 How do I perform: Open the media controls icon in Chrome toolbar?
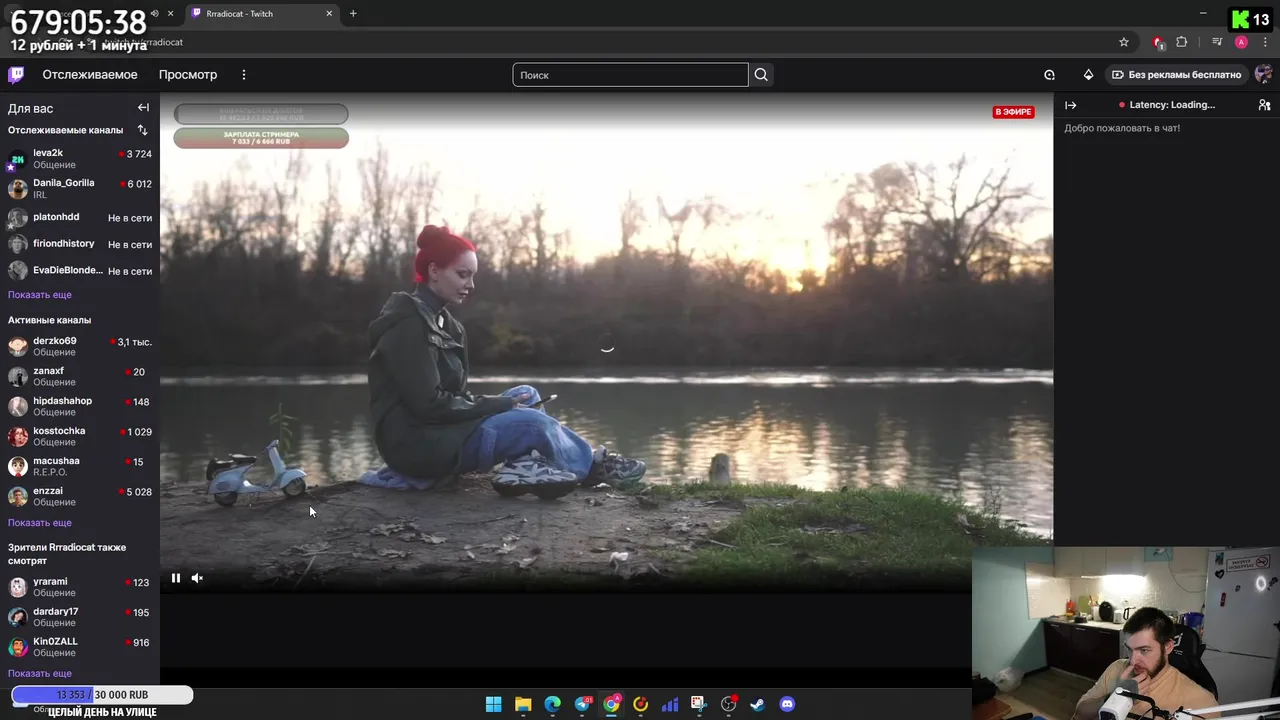(1217, 42)
